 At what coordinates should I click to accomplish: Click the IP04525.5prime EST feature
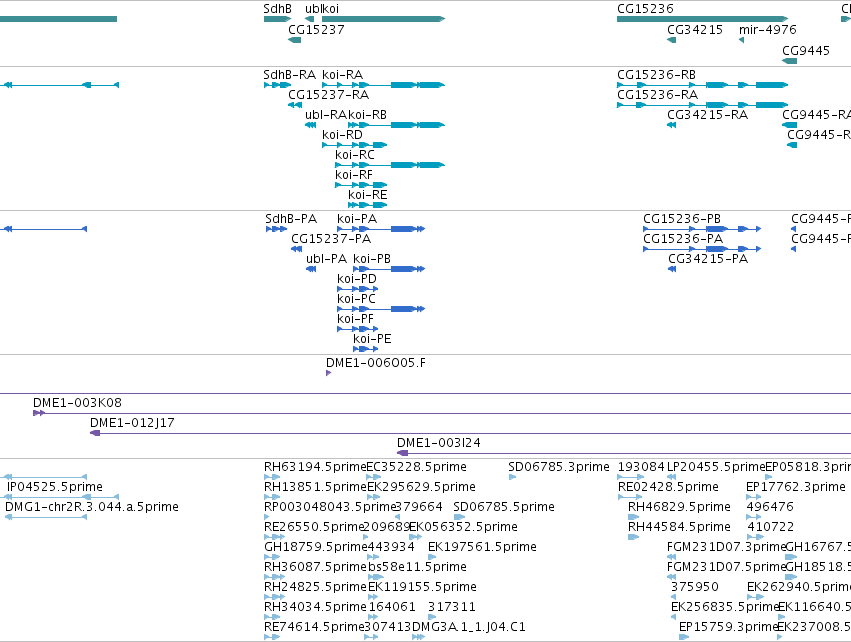click(x=62, y=497)
